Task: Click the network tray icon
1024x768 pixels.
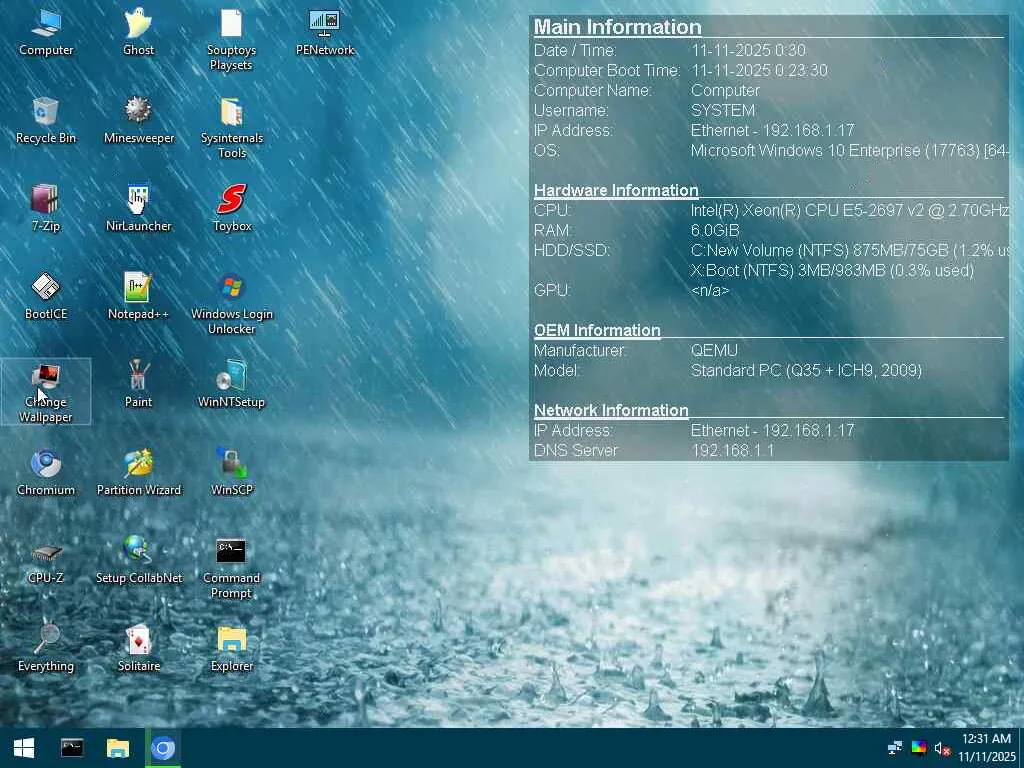Action: (x=895, y=748)
